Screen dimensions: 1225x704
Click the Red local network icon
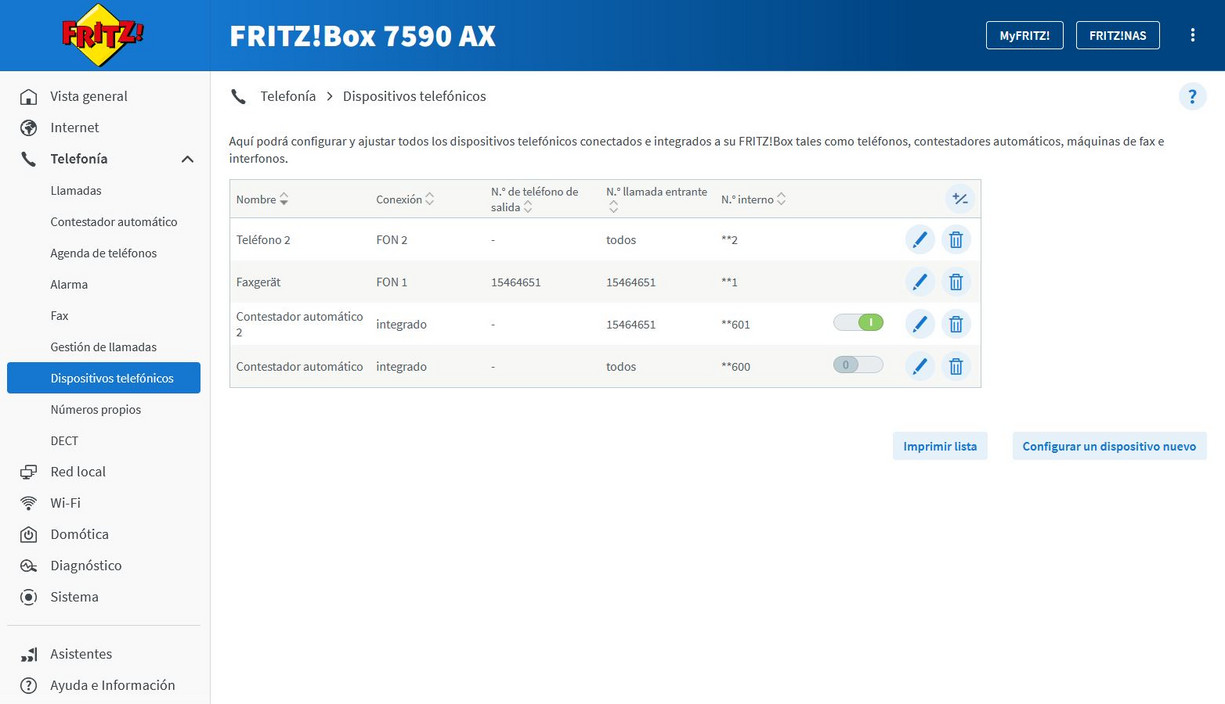[x=29, y=472]
